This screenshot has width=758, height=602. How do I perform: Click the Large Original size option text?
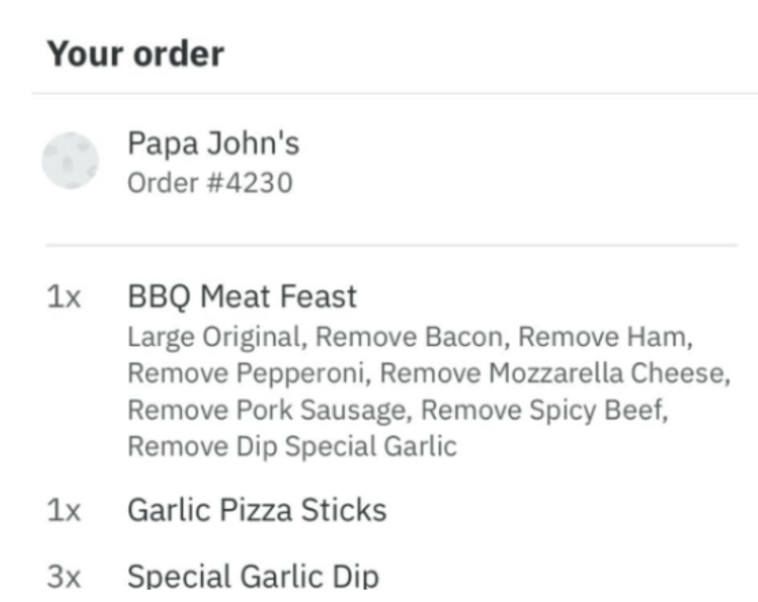(x=213, y=337)
